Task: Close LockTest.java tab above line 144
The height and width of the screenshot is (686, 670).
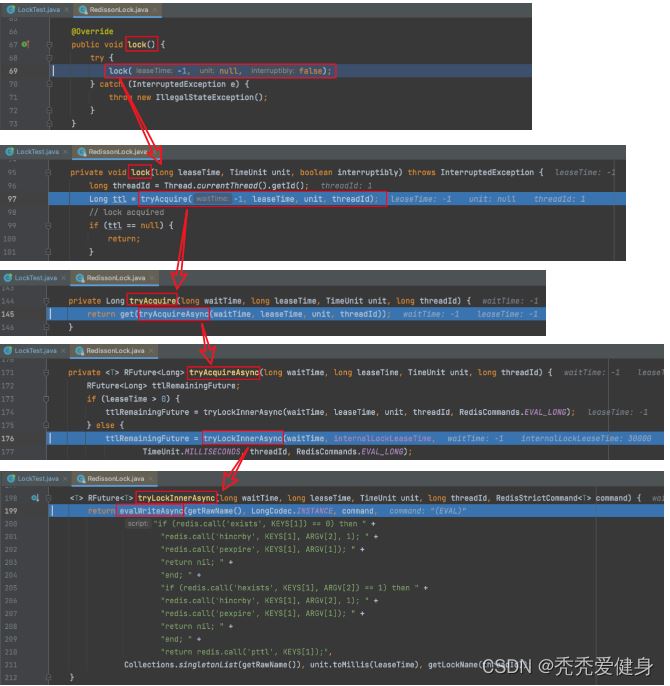Action: 65,278
